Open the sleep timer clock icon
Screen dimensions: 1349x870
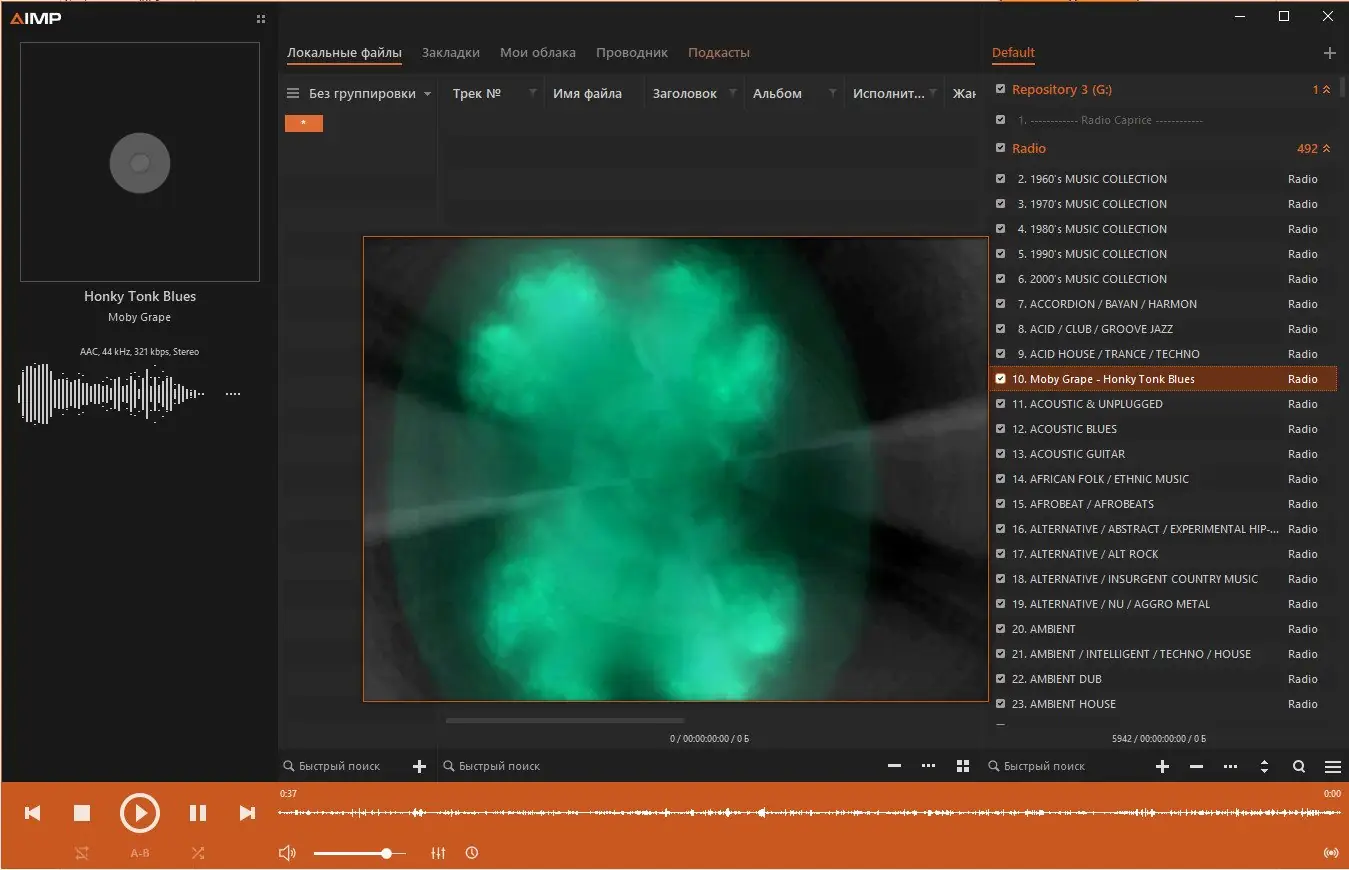coord(472,853)
